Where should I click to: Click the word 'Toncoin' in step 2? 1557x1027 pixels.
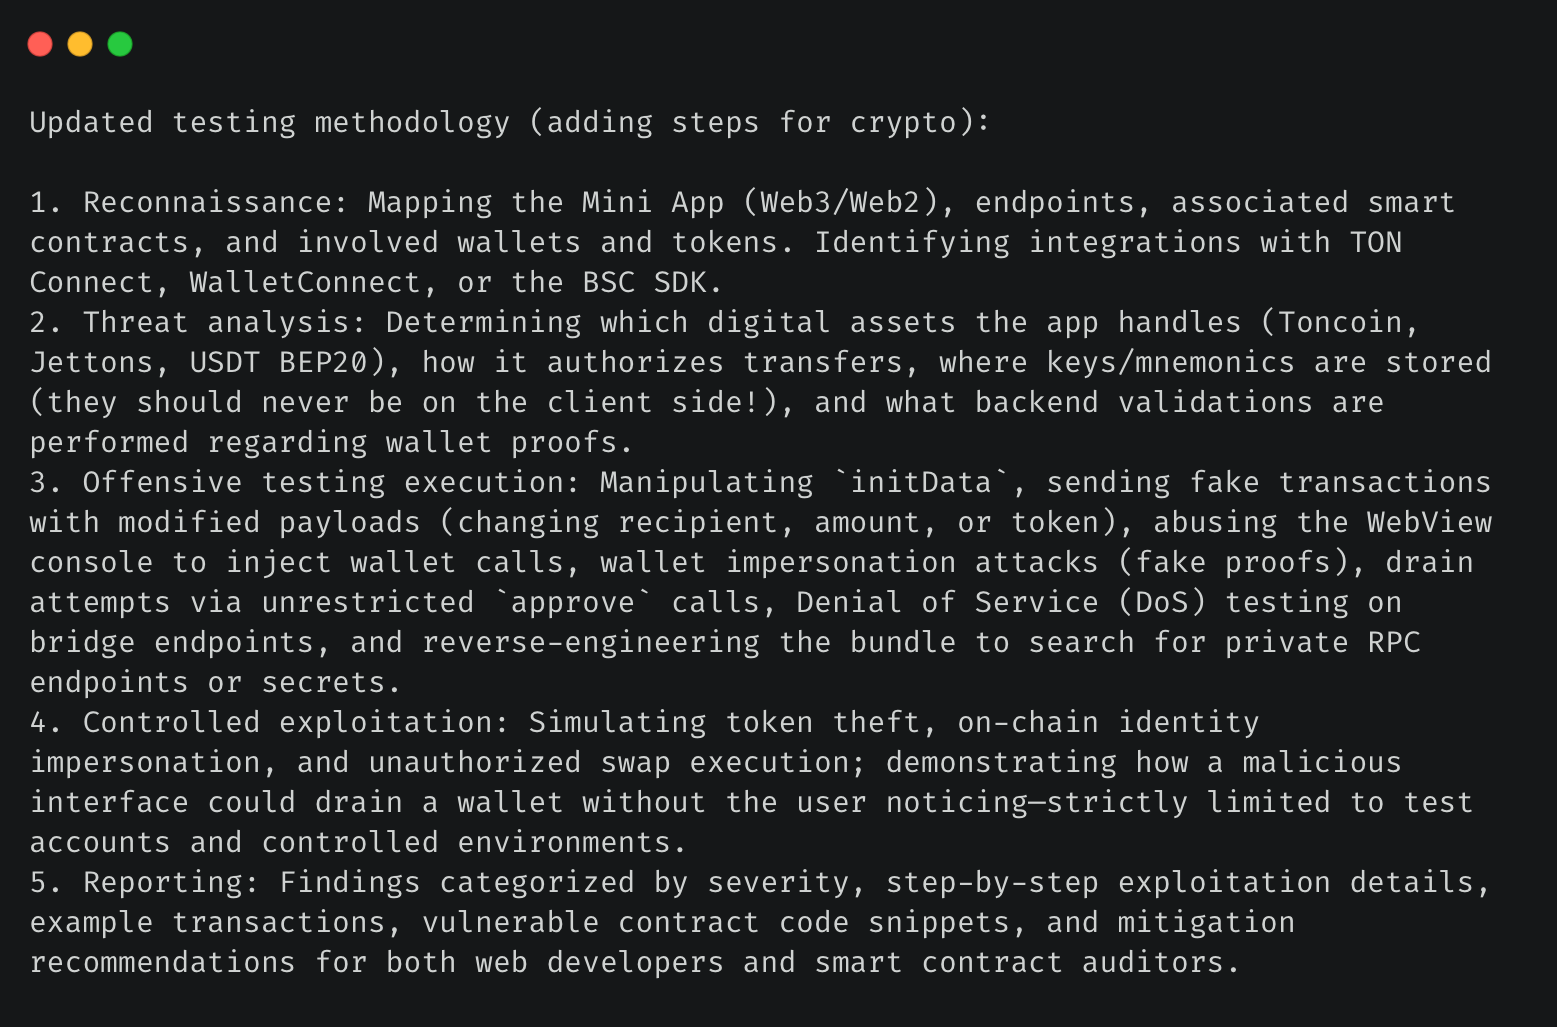(1341, 322)
